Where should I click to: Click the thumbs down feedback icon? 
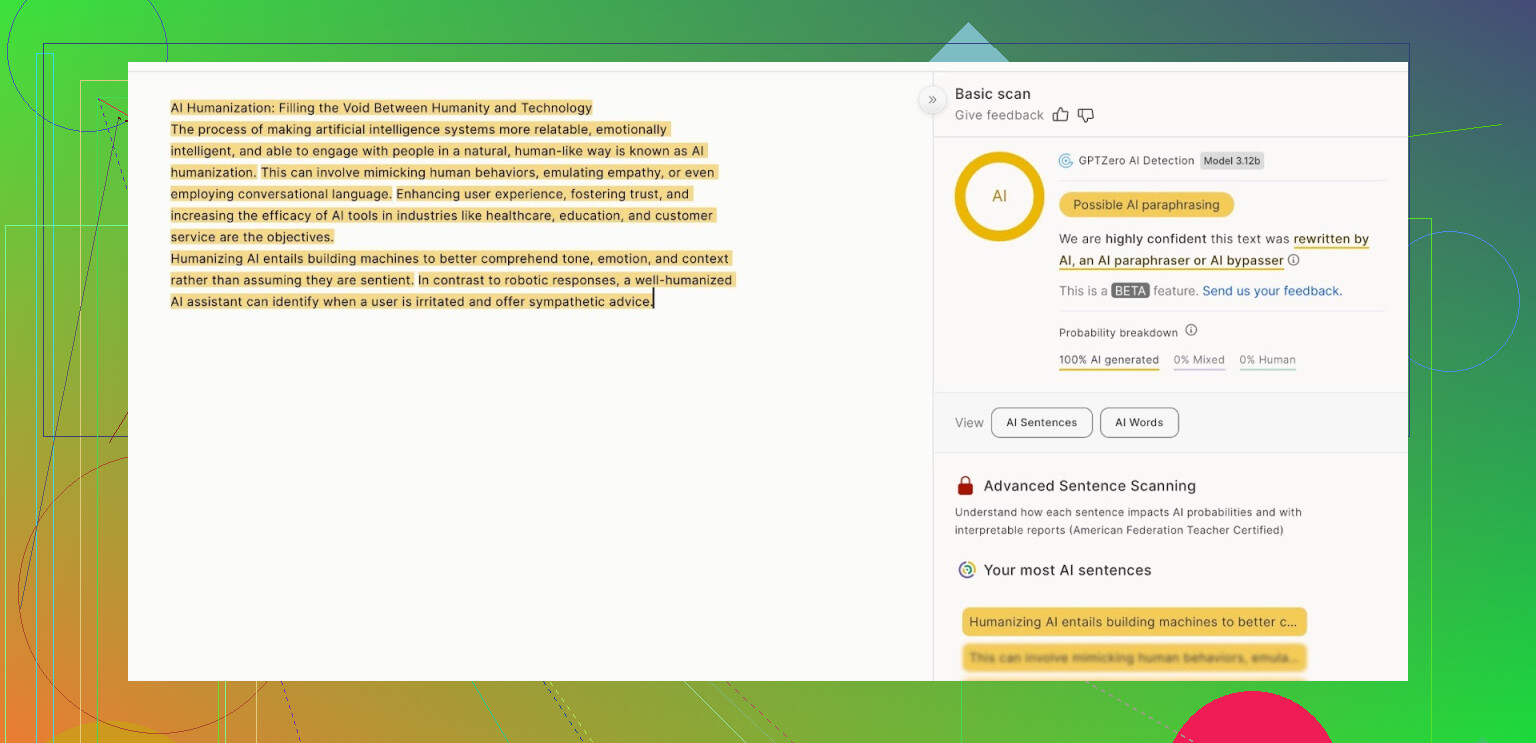pos(1086,115)
